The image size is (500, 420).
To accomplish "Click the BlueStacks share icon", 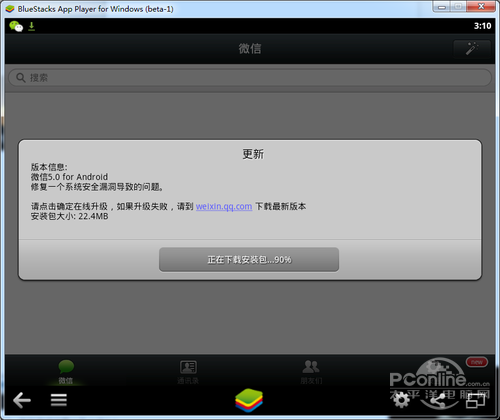I will [x=438, y=400].
